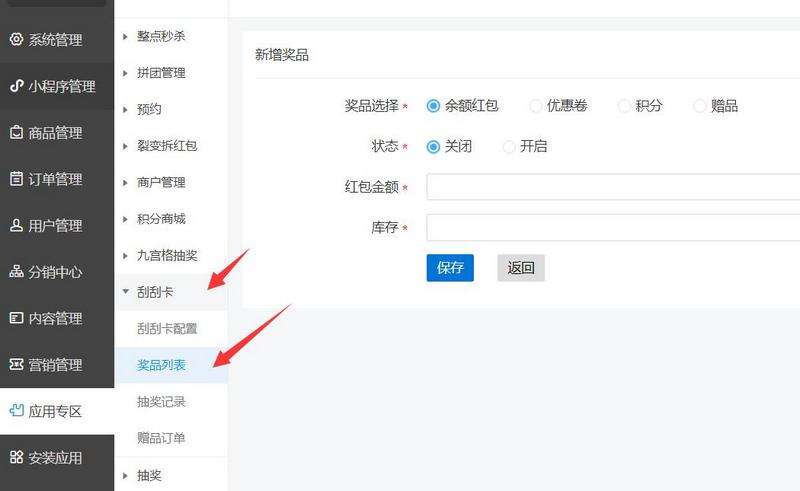Open the 刮刮卡配置 submenu item

coord(167,328)
